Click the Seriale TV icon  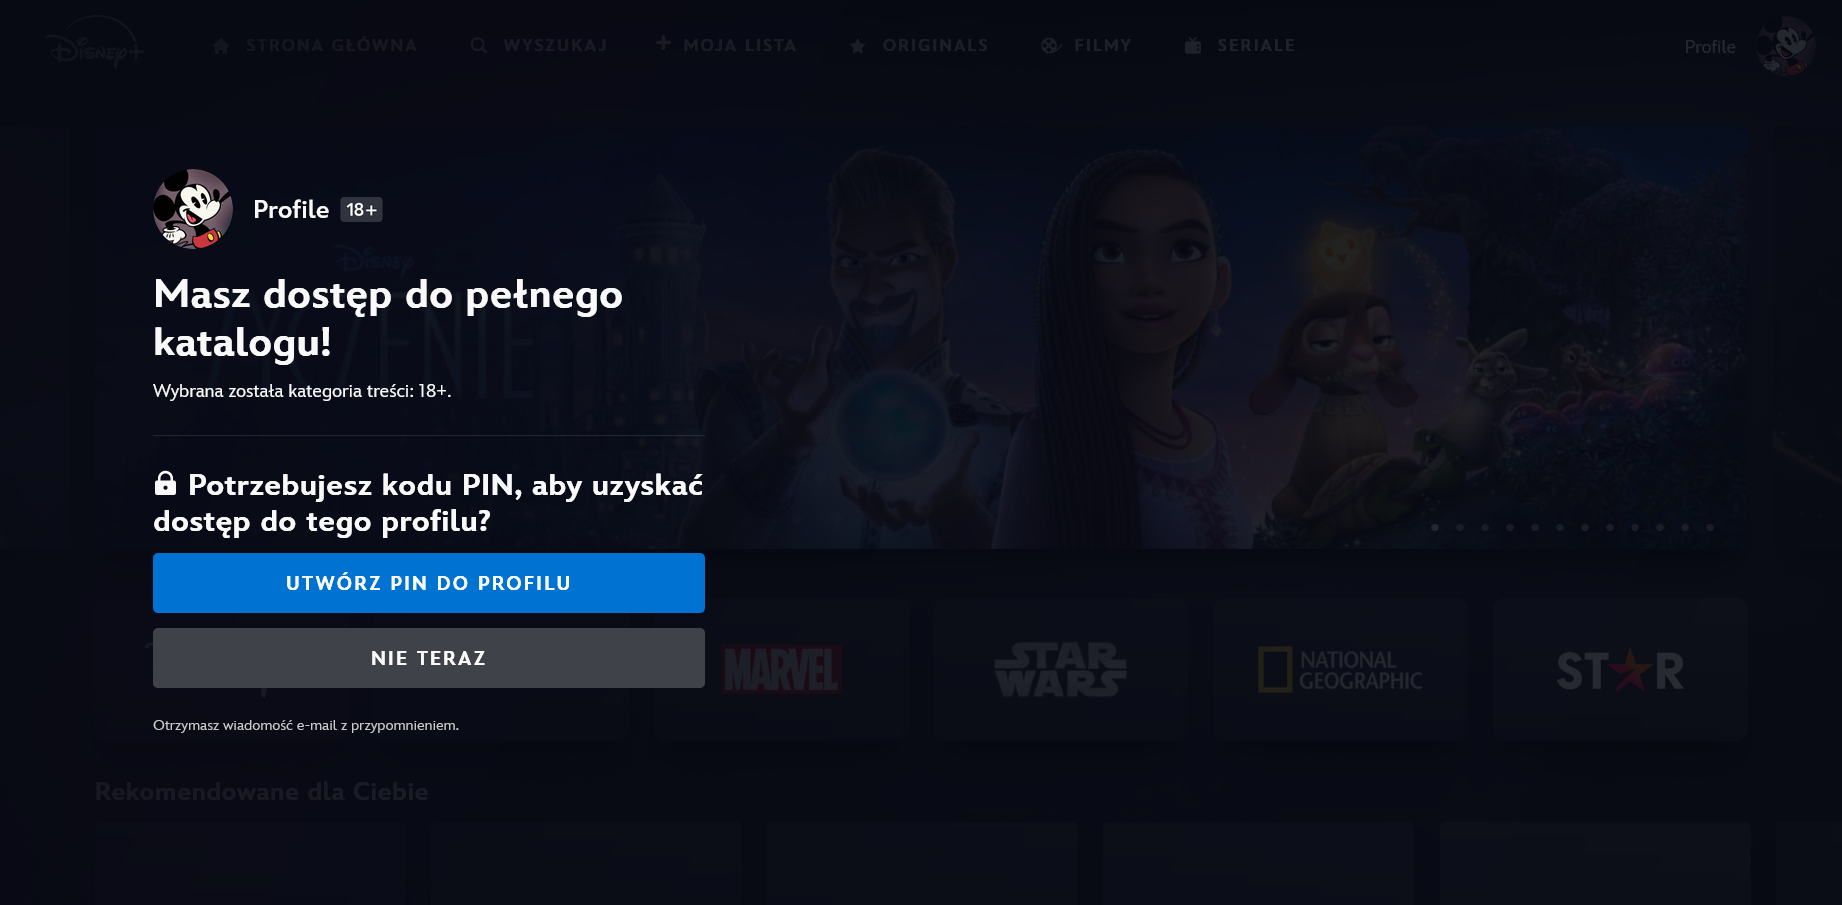pos(1193,46)
